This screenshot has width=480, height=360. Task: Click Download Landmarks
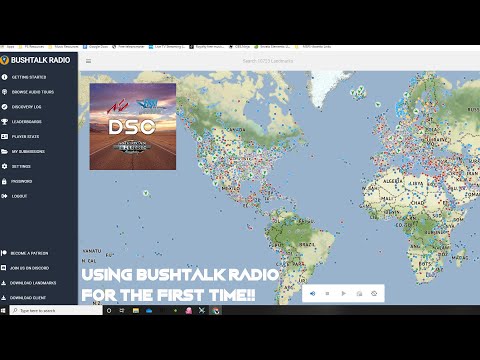pyautogui.click(x=33, y=283)
